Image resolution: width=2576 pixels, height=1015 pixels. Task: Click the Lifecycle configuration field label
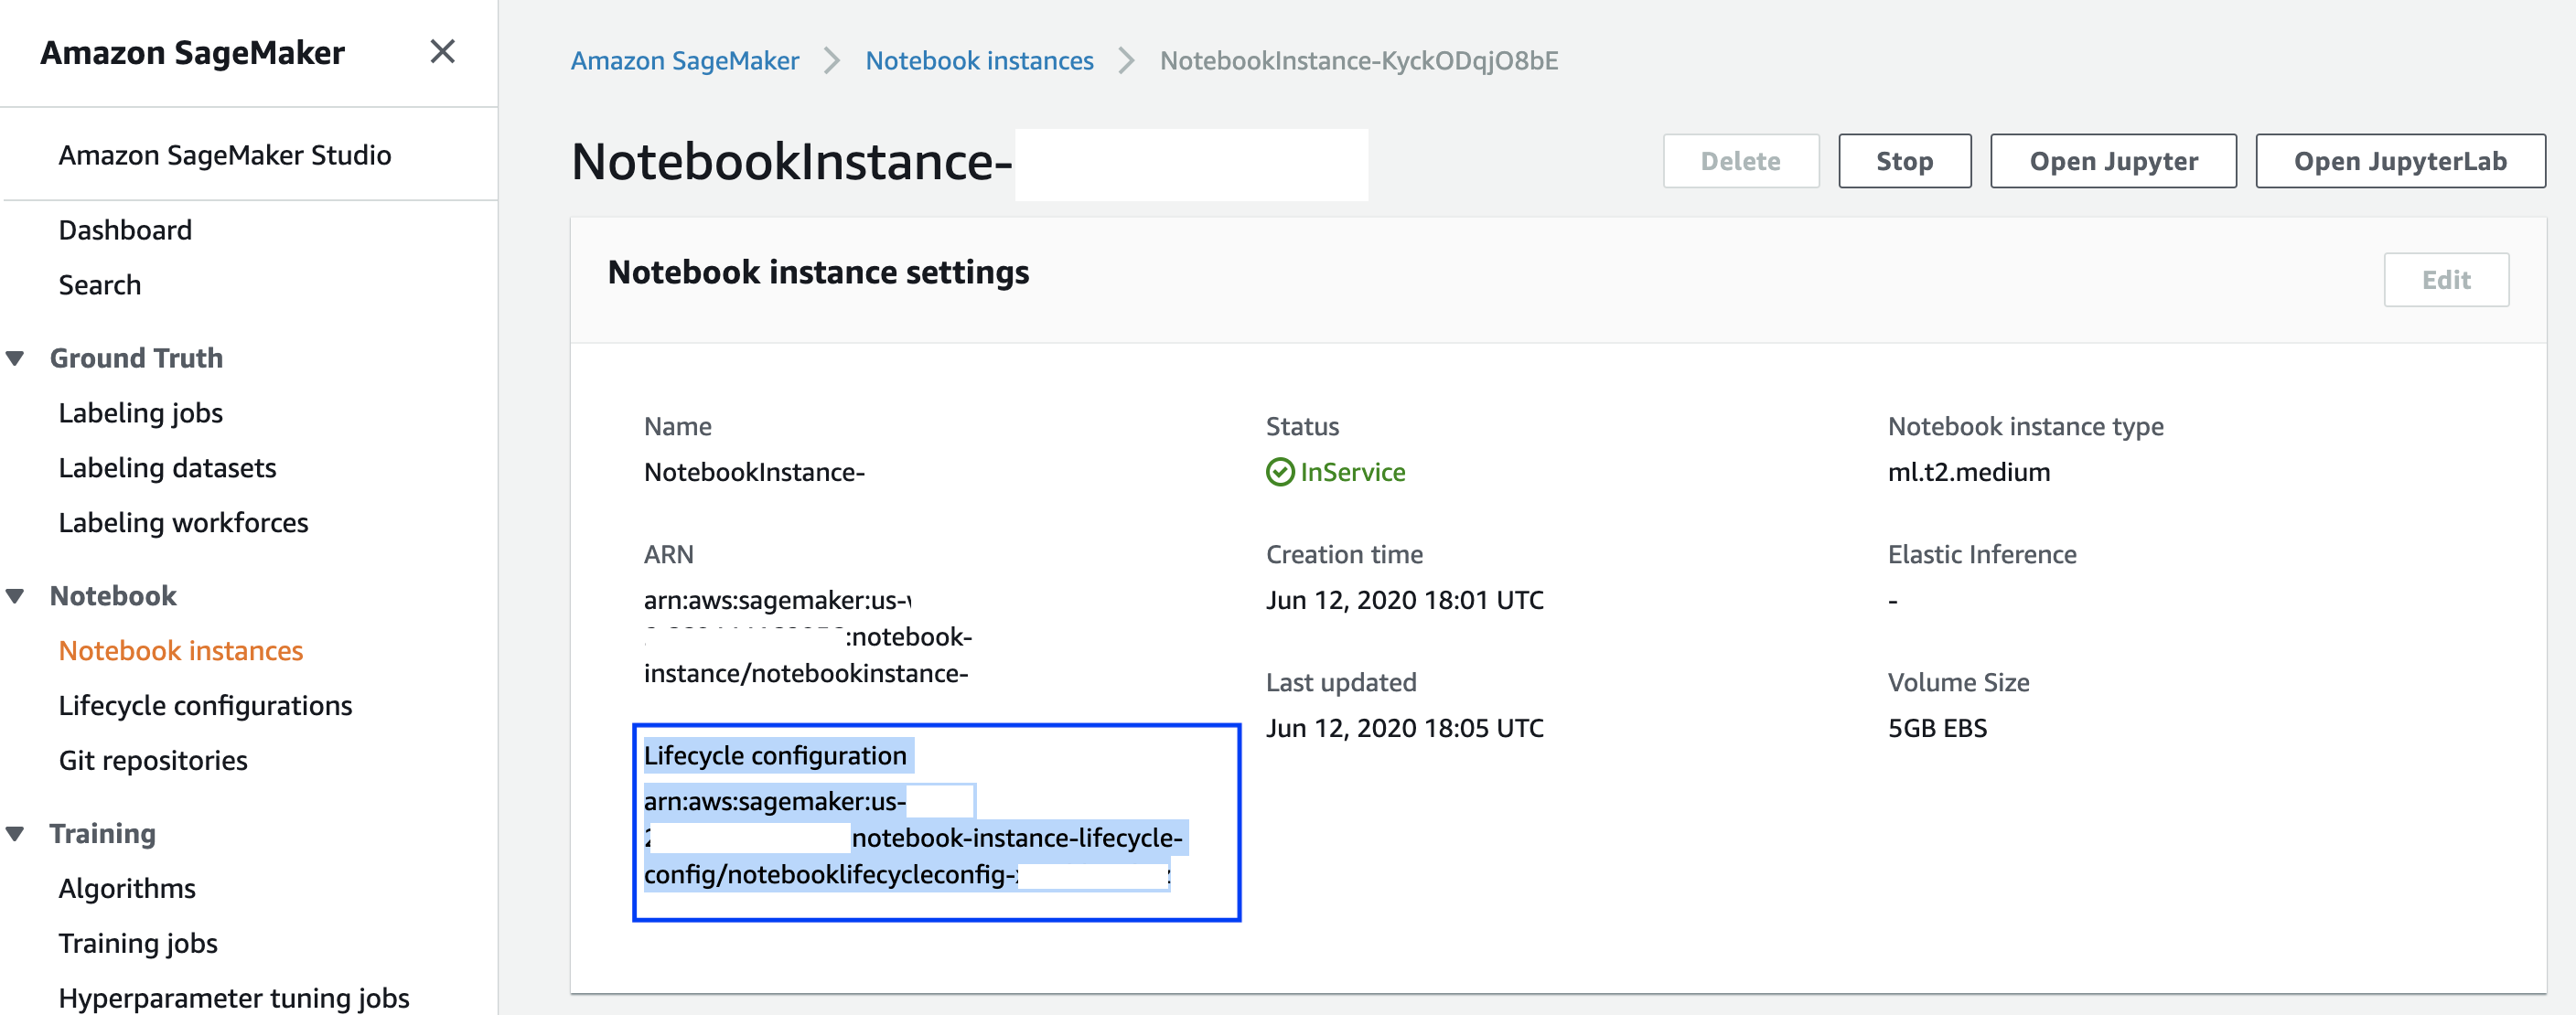point(775,756)
